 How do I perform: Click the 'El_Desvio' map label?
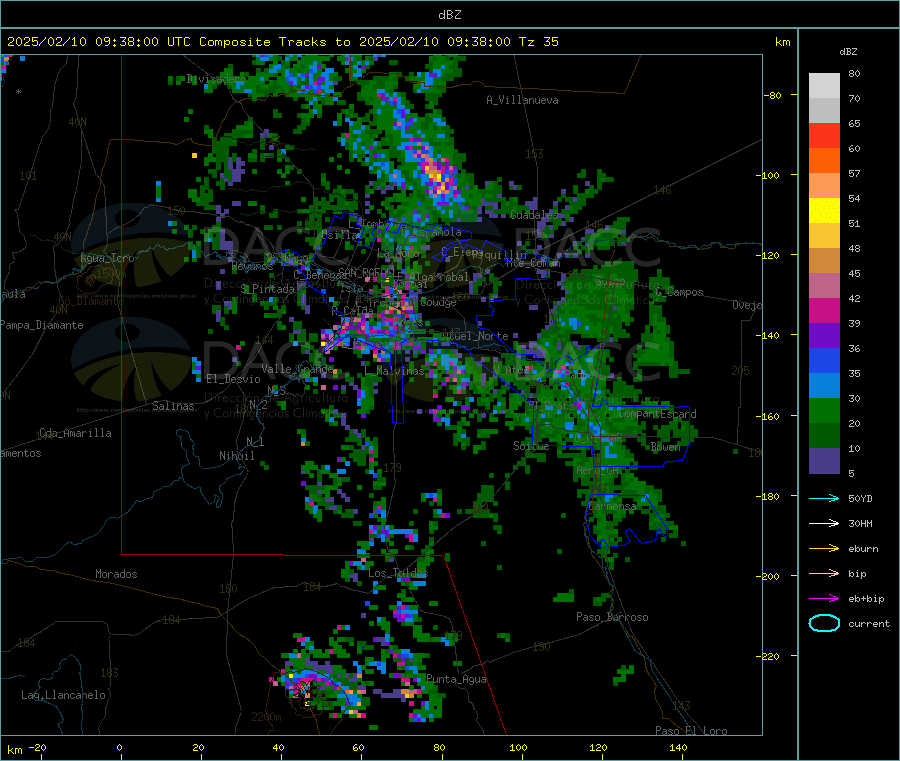point(233,379)
